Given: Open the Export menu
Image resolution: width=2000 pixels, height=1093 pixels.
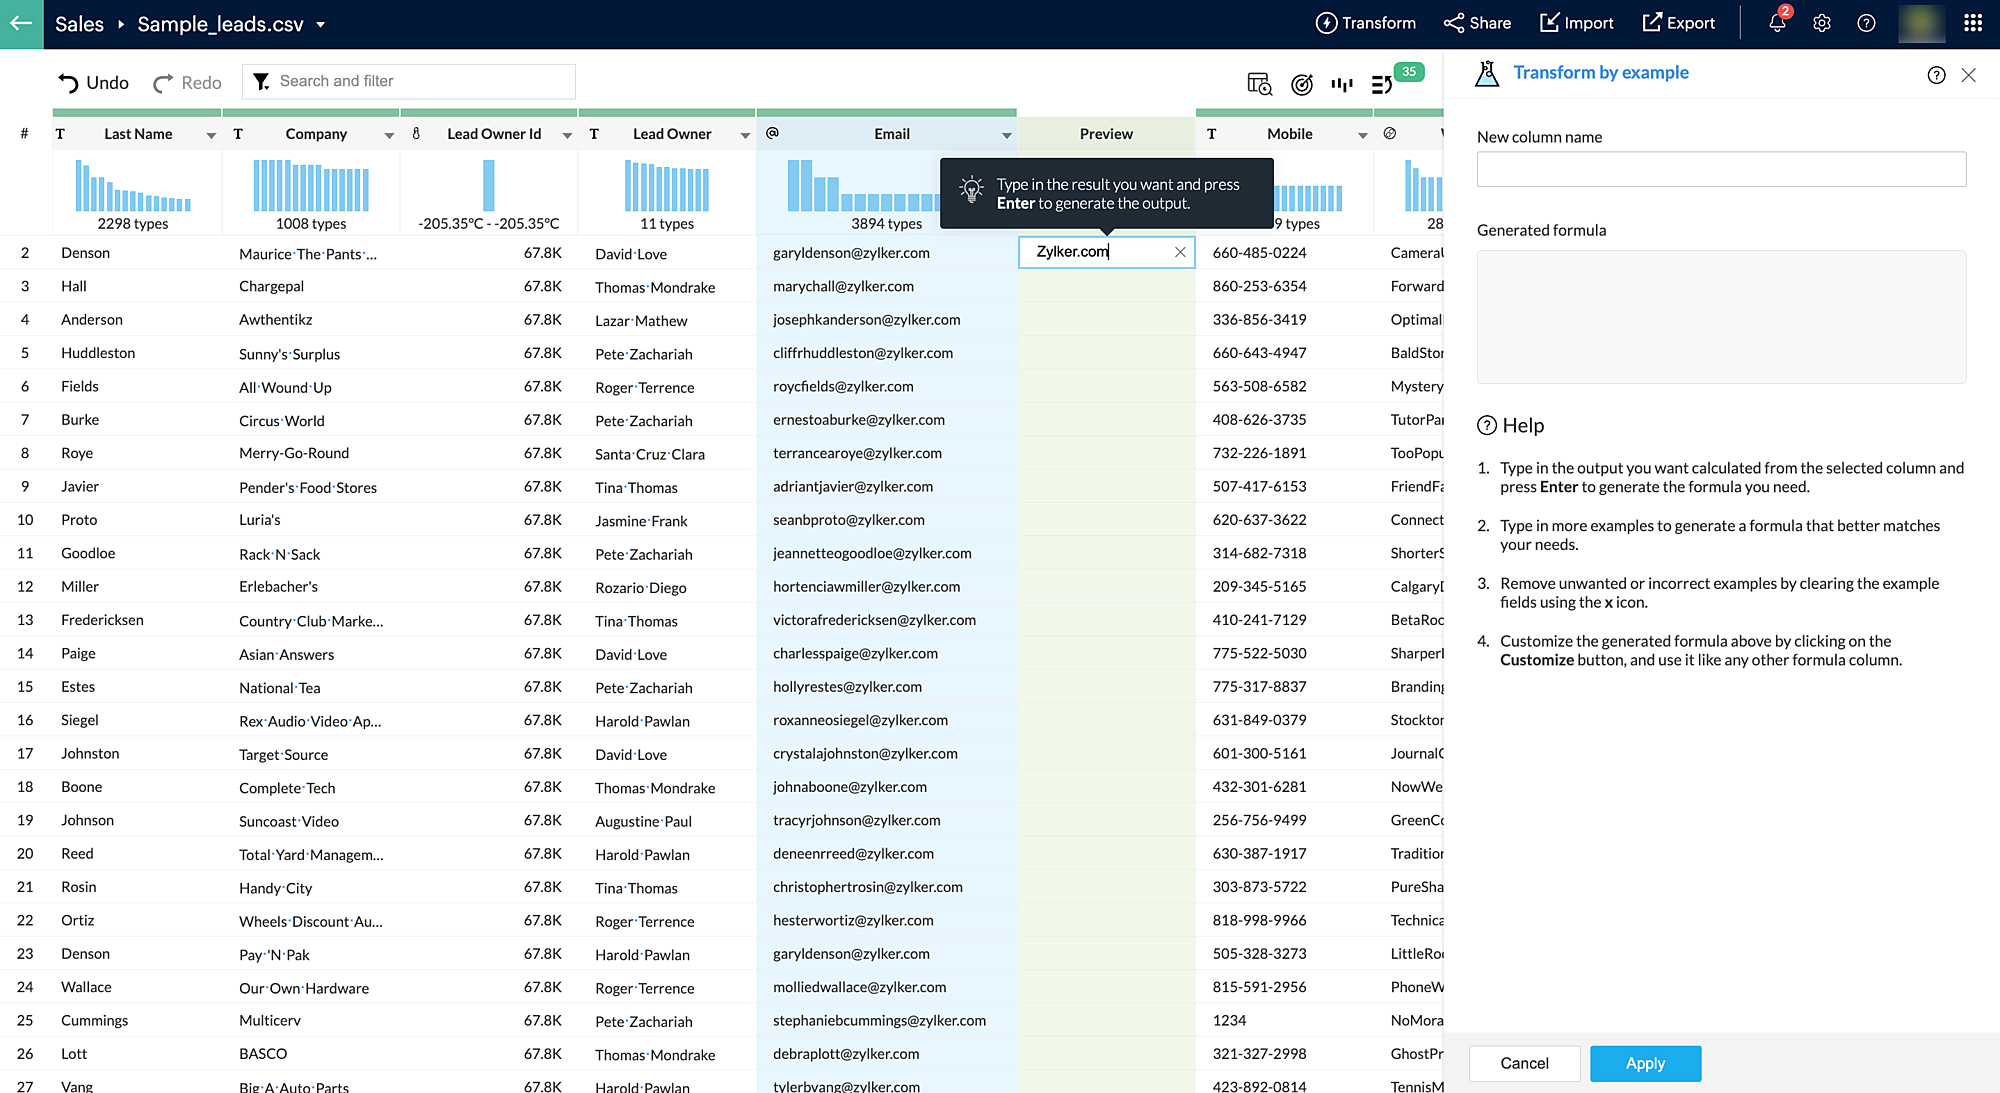Looking at the screenshot, I should point(1678,23).
